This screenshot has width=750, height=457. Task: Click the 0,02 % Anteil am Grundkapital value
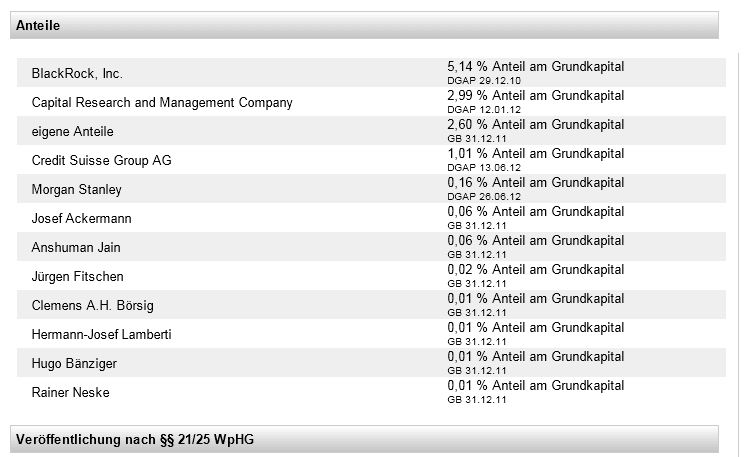tap(536, 270)
